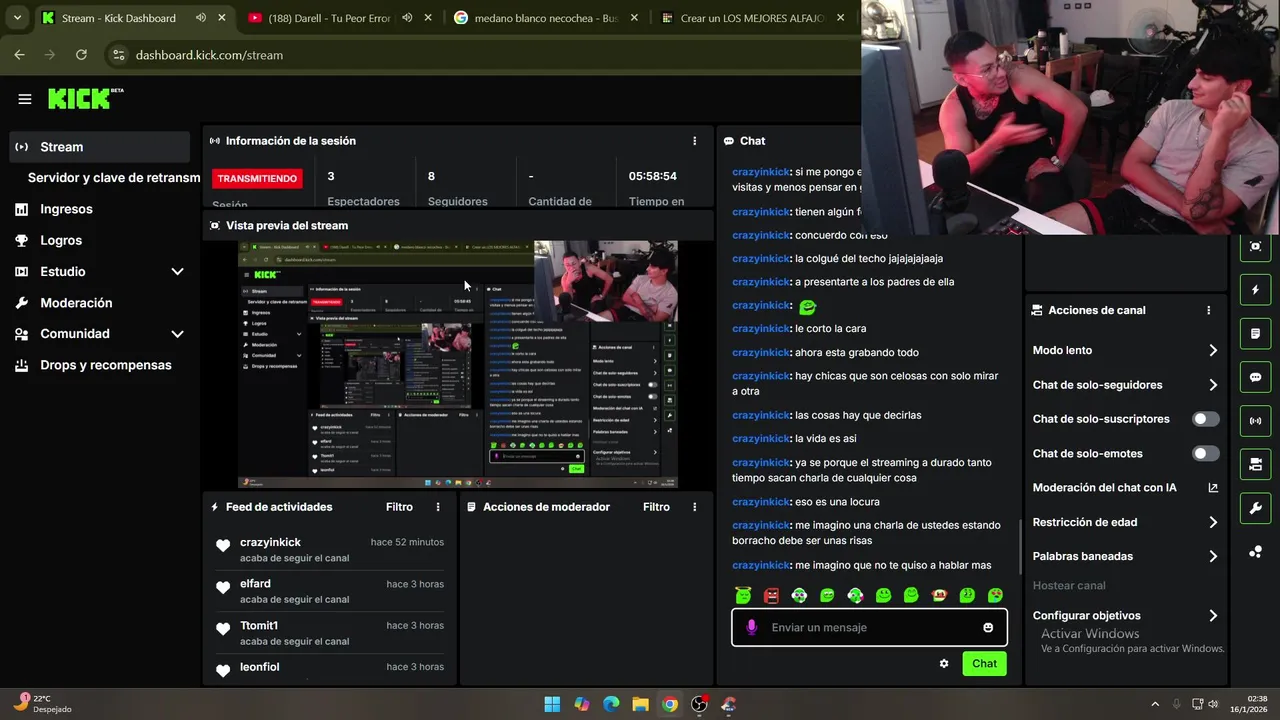Expand Palabras baneadas options
1280x720 pixels.
coord(1213,556)
